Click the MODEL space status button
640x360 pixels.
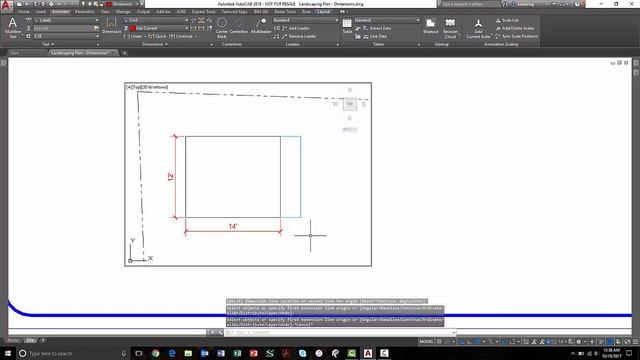point(427,341)
